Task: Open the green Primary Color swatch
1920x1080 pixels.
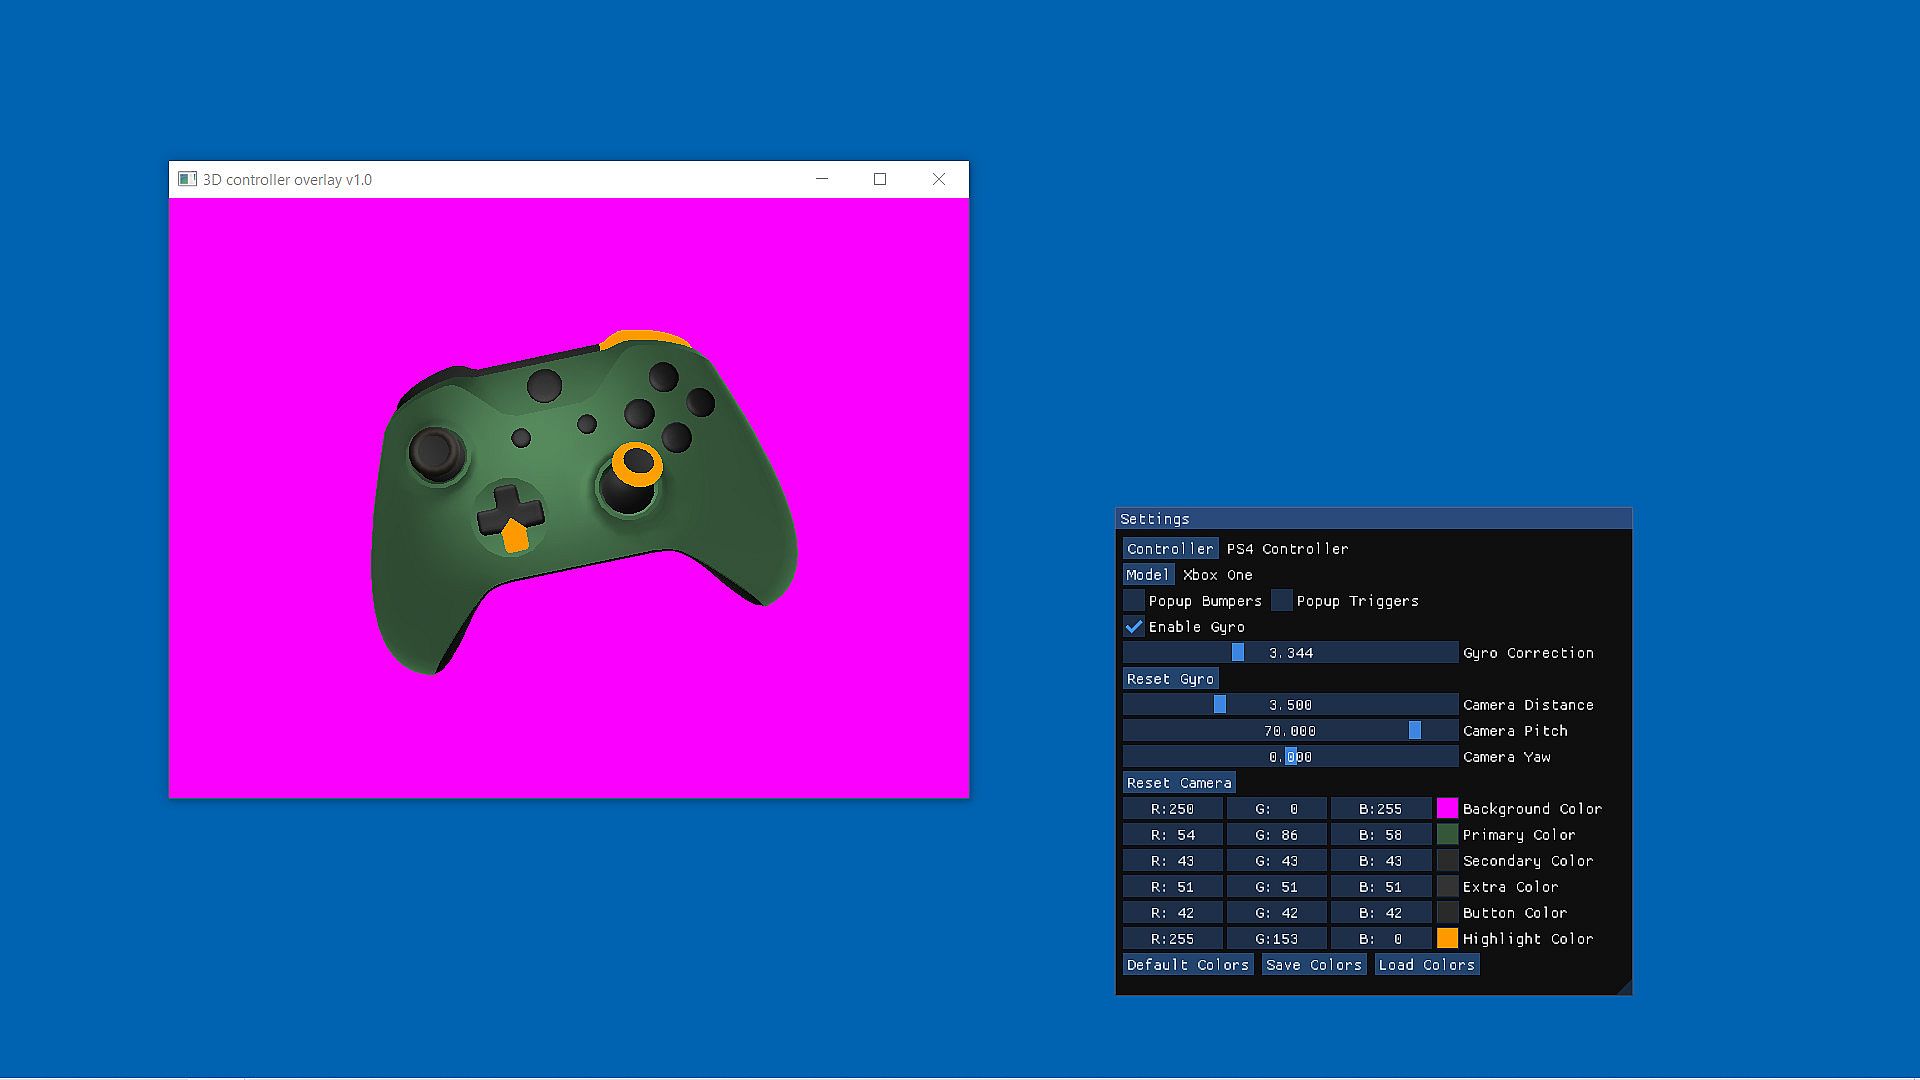Action: (x=1447, y=835)
